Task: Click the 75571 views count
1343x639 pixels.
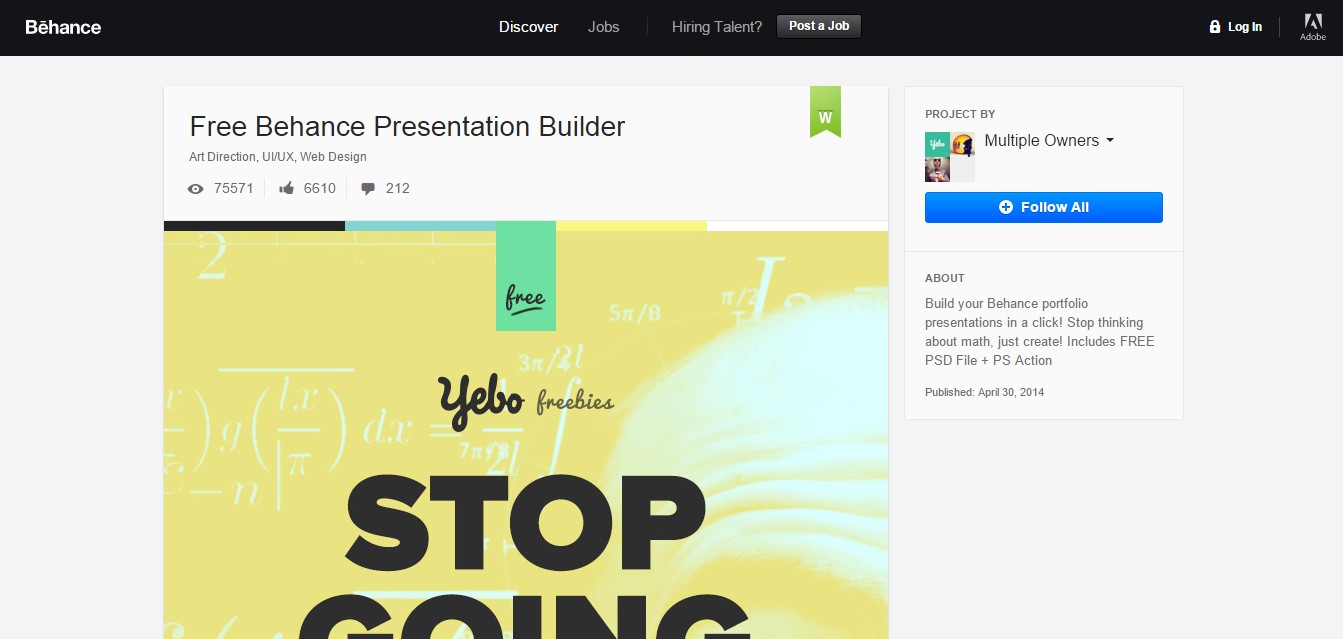Action: pyautogui.click(x=234, y=188)
